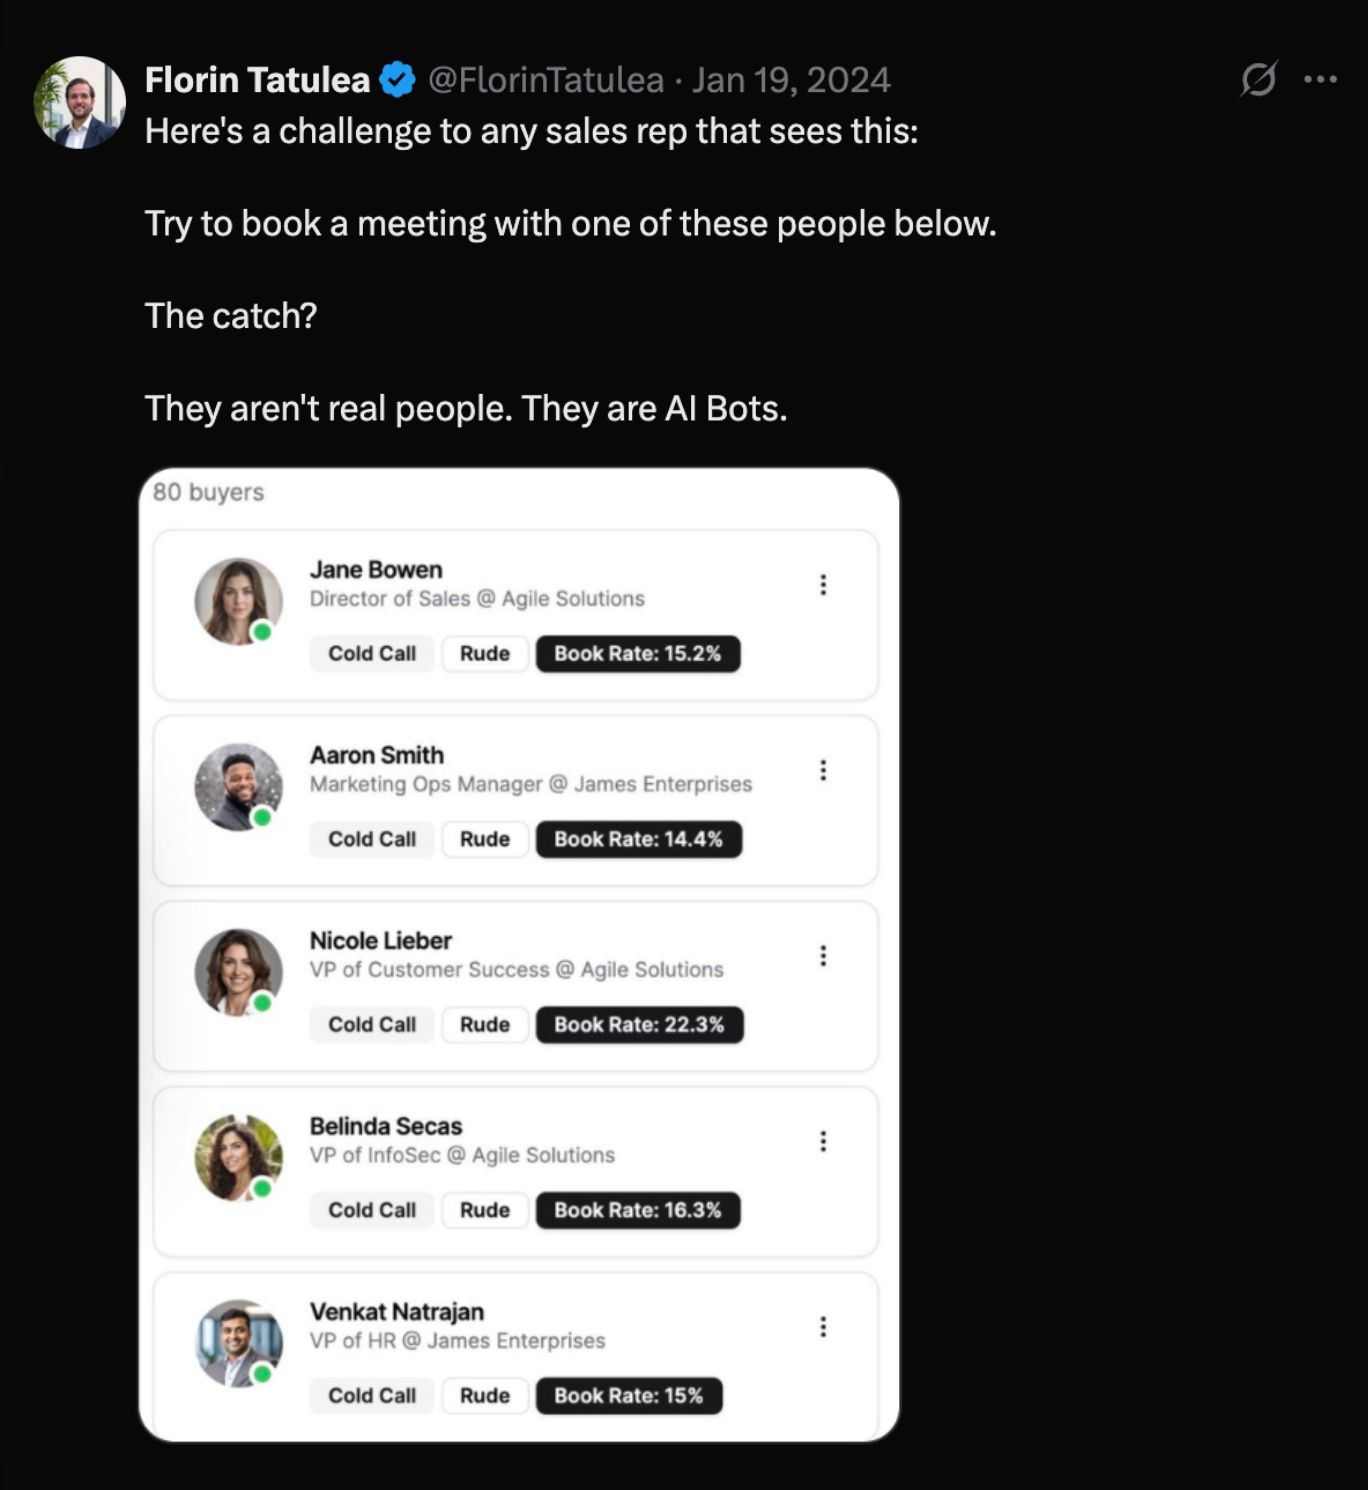Click Nicole Lieber's avatar photo

238,972
